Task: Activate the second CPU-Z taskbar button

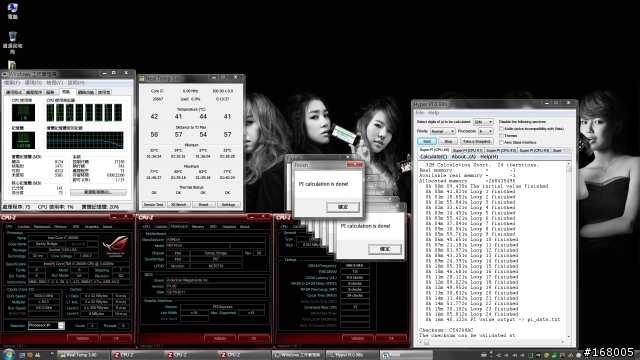Action: pyautogui.click(x=190, y=355)
